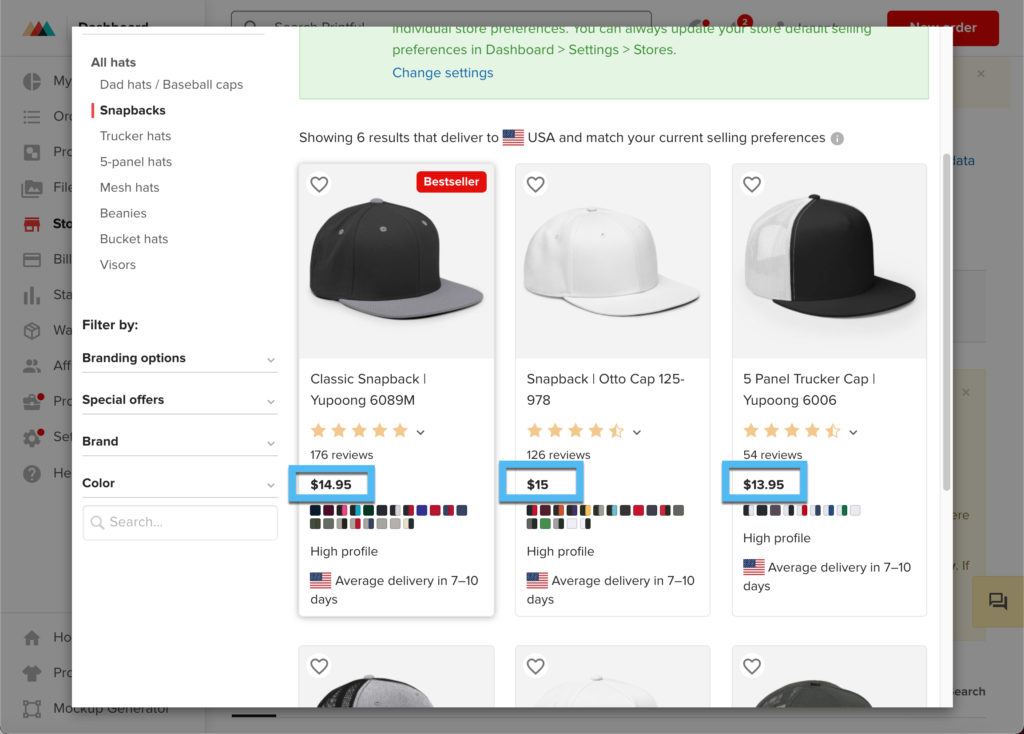
Task: Select Dad hats / Baseball caps category
Action: (171, 84)
